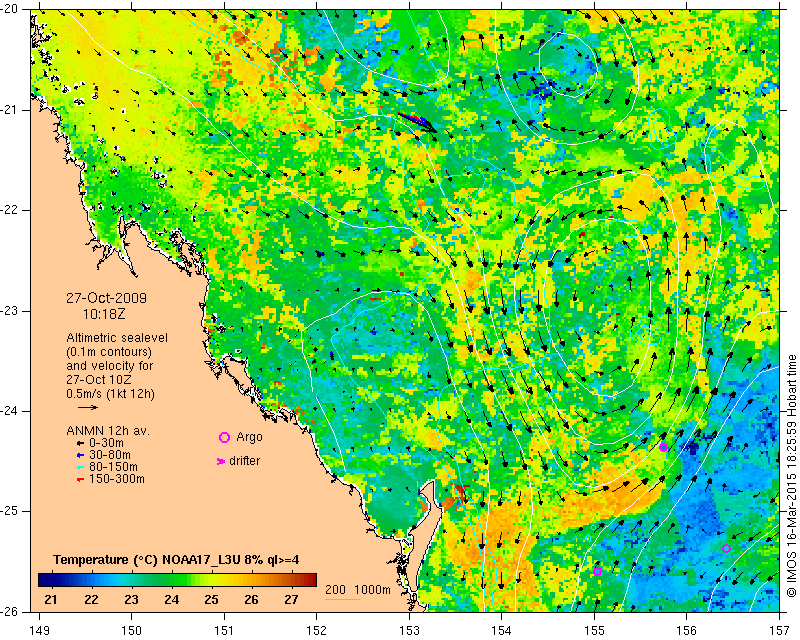Click the '30-80m' depth label
This screenshot has height=640, width=800.
click(x=110, y=455)
